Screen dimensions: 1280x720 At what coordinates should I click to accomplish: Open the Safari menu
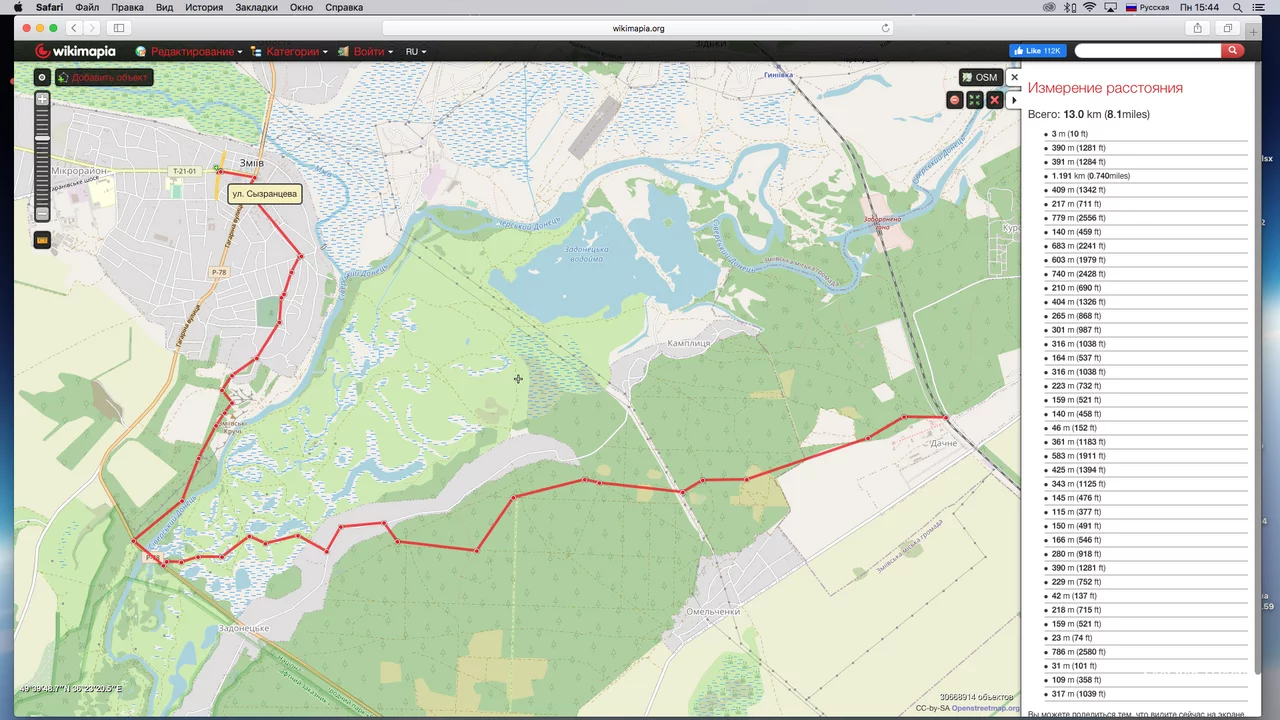click(49, 7)
